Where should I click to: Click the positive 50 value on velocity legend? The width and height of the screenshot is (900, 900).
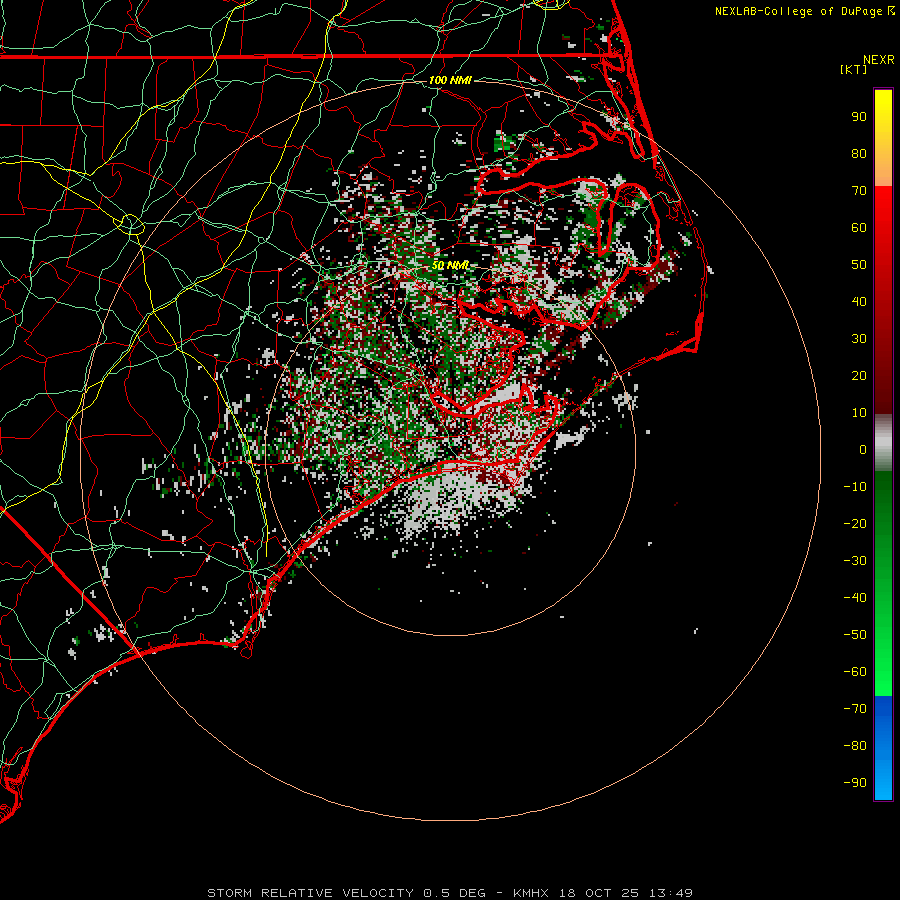859,265
